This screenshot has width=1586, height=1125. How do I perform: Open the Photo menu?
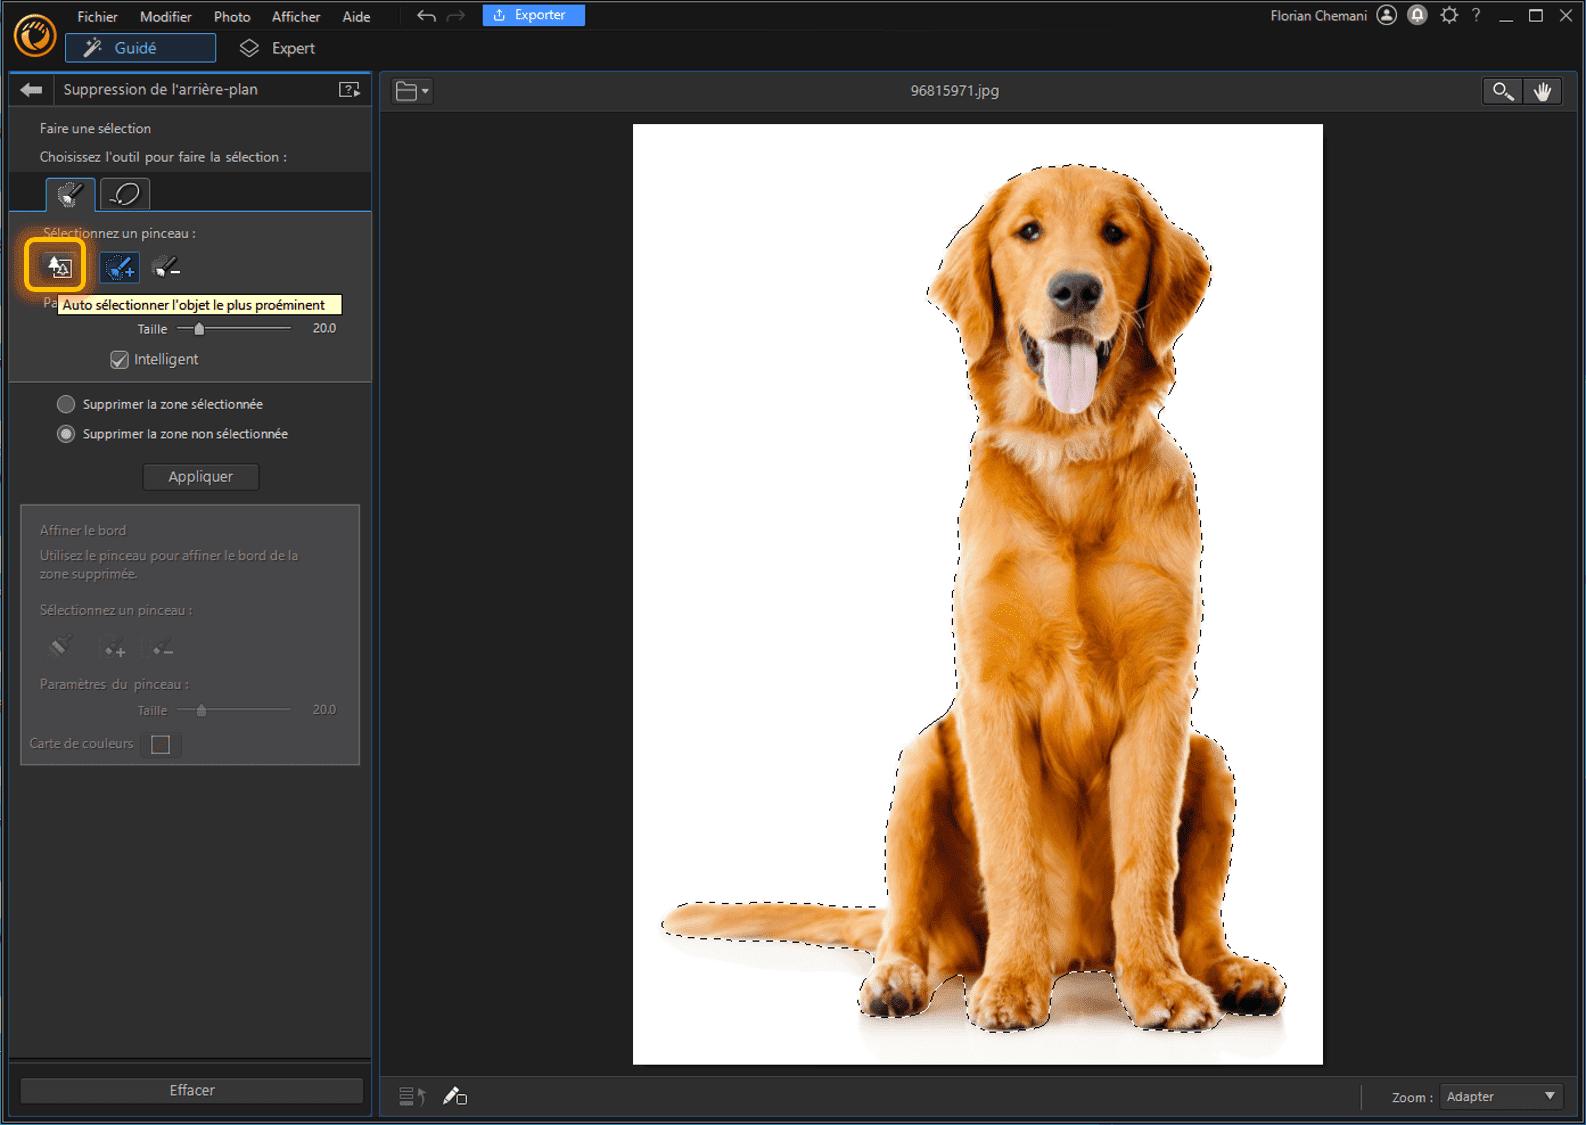(232, 17)
